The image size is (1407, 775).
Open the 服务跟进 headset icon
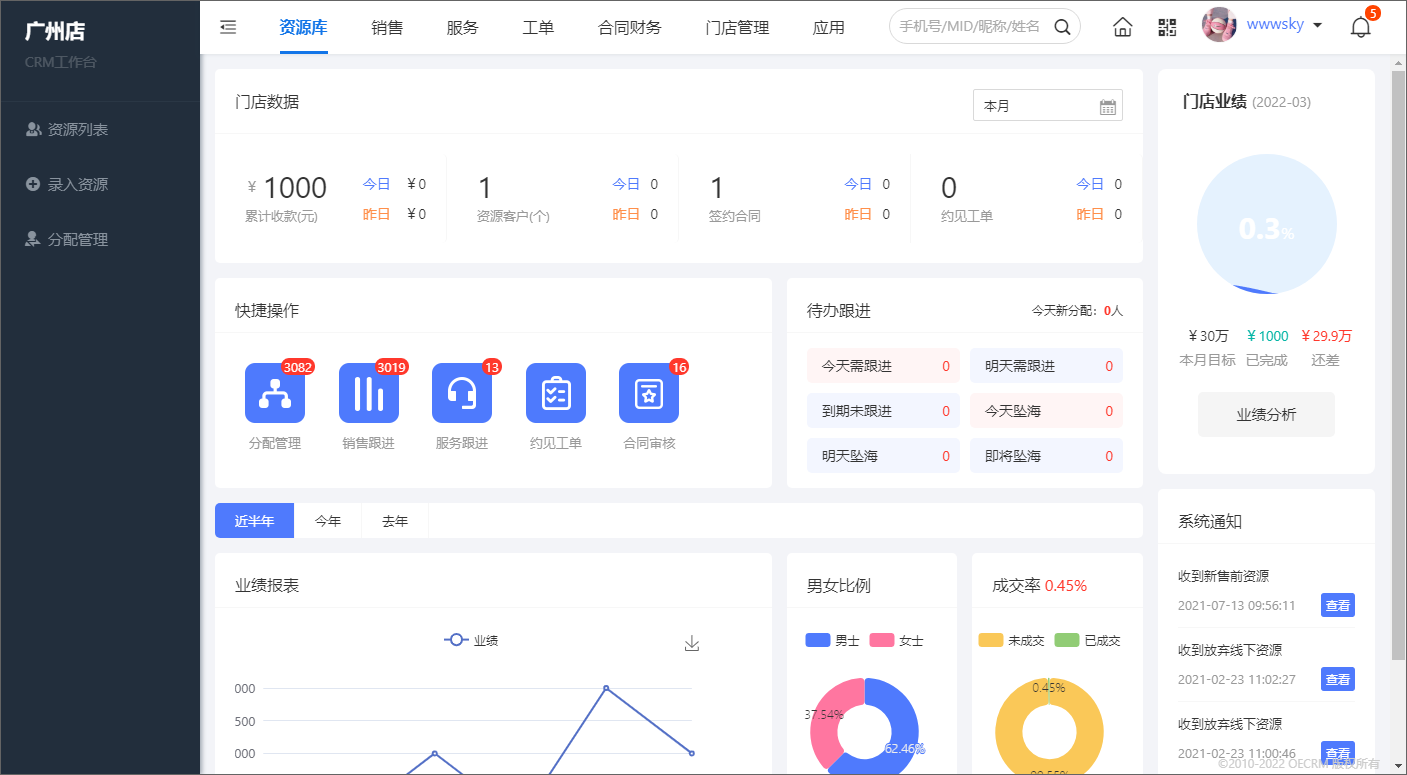click(462, 393)
